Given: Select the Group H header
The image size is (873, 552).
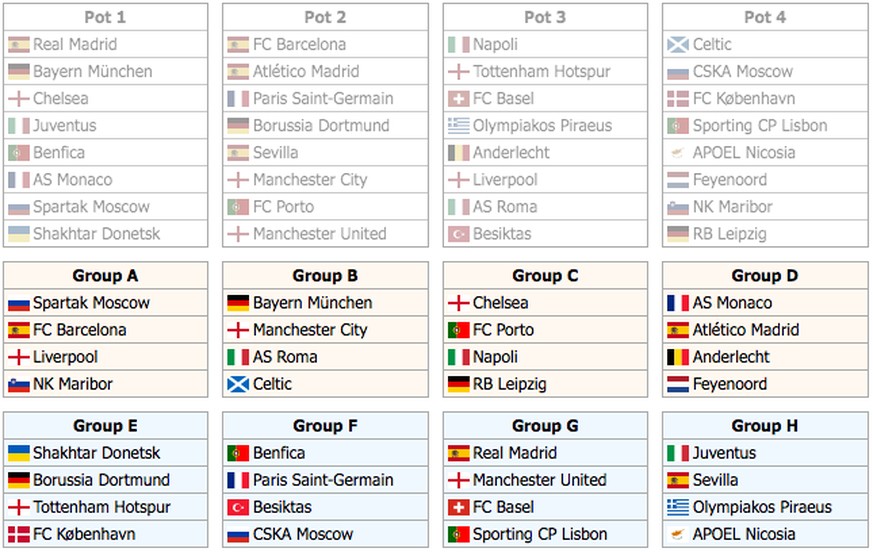Looking at the screenshot, I should coord(765,426).
